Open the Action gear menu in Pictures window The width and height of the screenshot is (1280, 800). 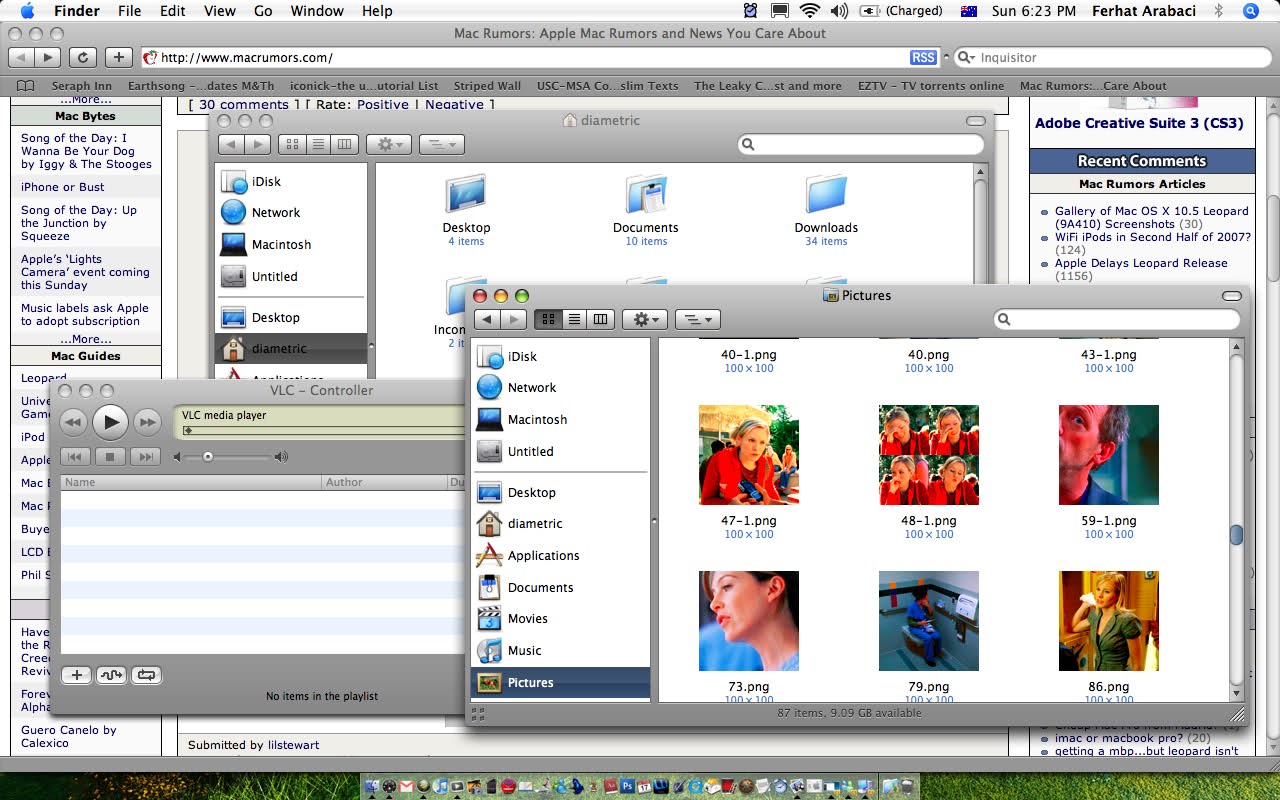(644, 319)
